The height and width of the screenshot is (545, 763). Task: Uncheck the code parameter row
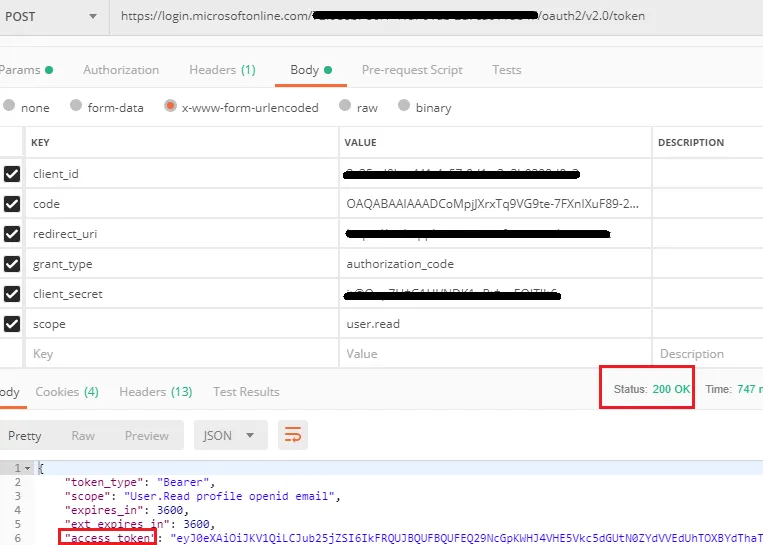(12, 204)
